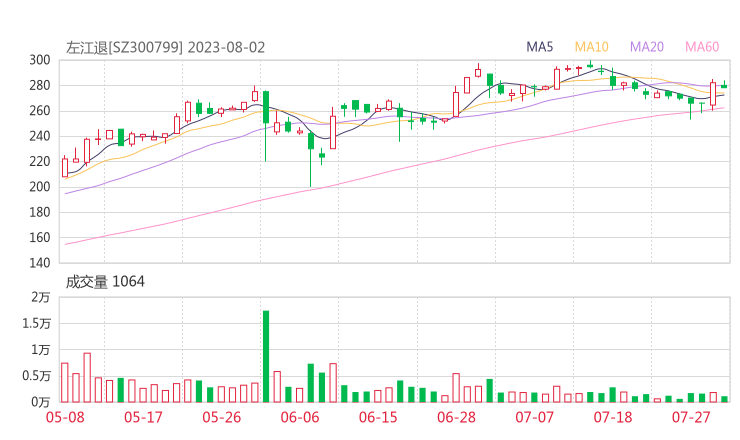740x440 pixels.
Task: Click the 0.5万 volume axis label
Action: 36,376
